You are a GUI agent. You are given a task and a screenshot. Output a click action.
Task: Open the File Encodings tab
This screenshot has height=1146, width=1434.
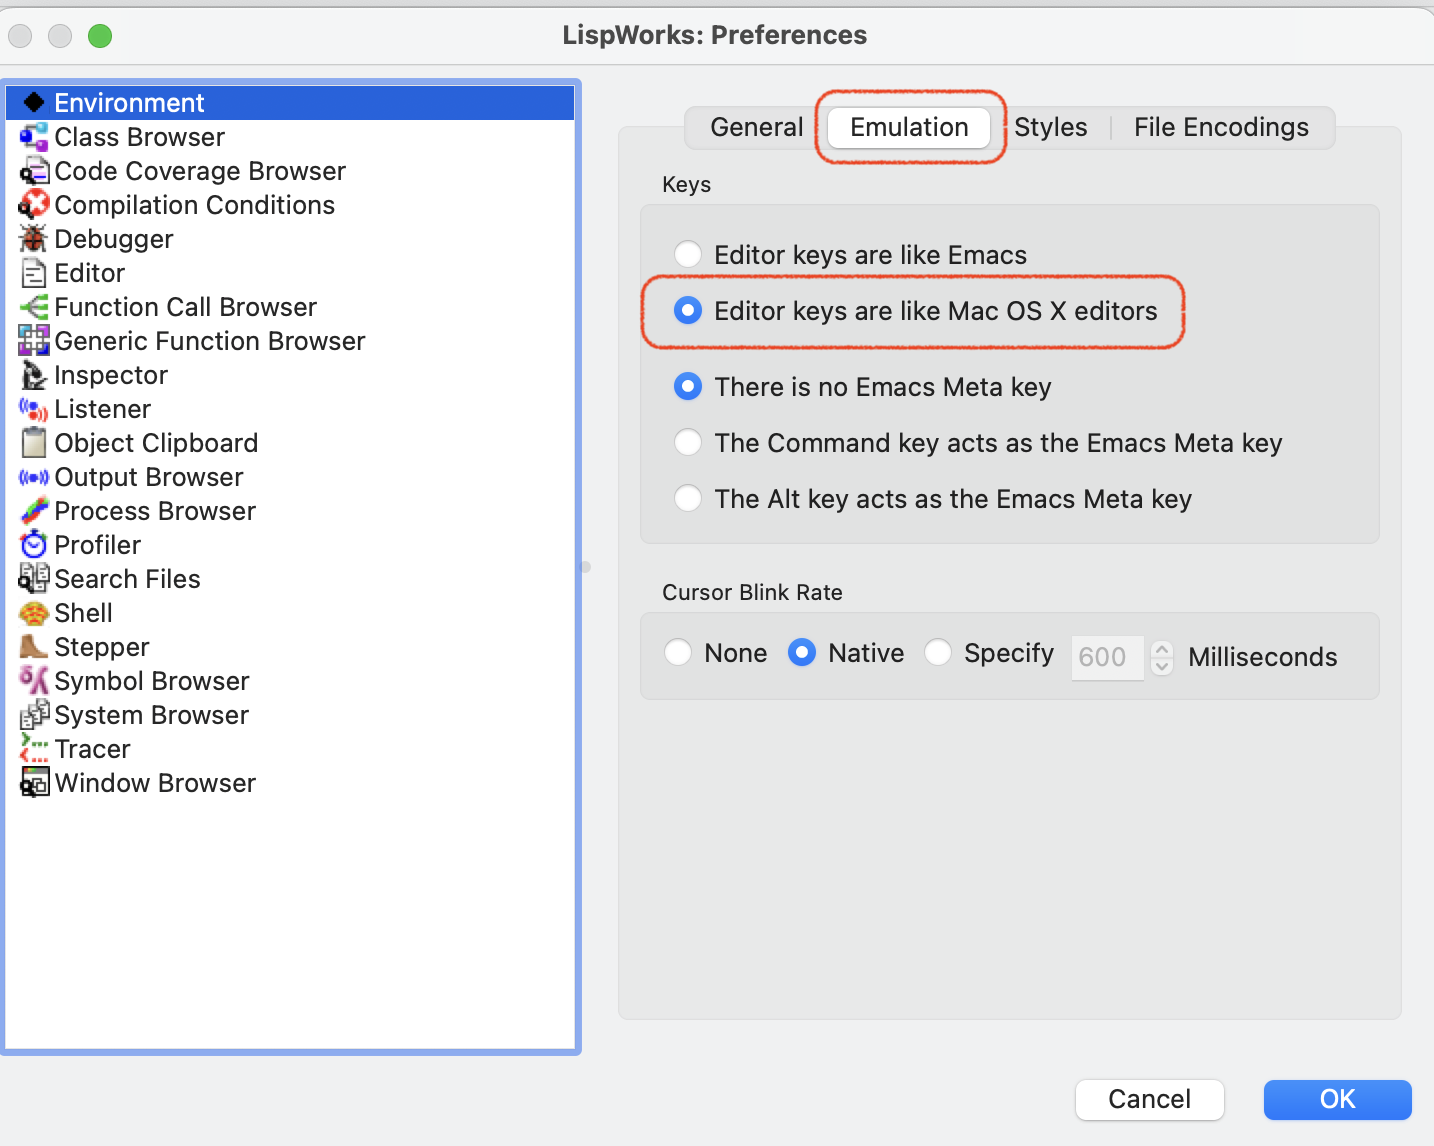coord(1221,127)
